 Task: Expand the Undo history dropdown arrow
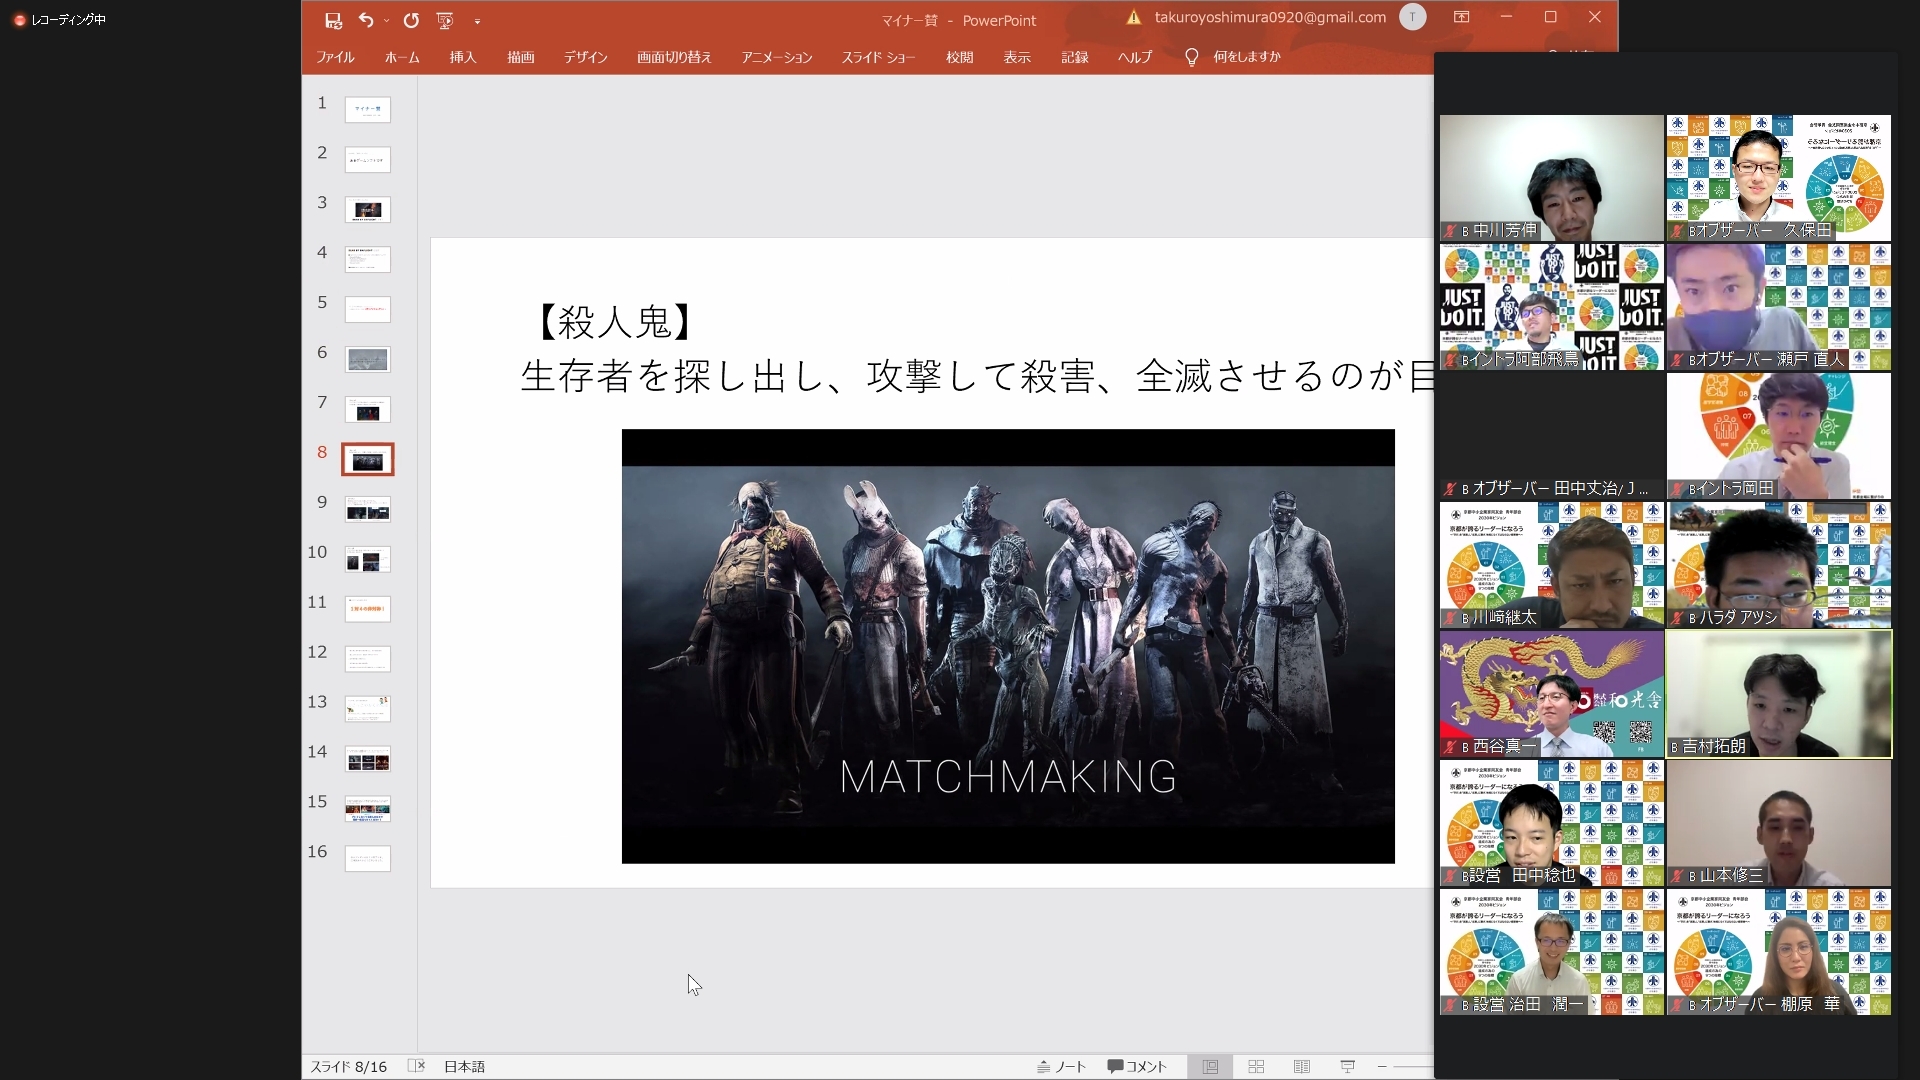[387, 21]
